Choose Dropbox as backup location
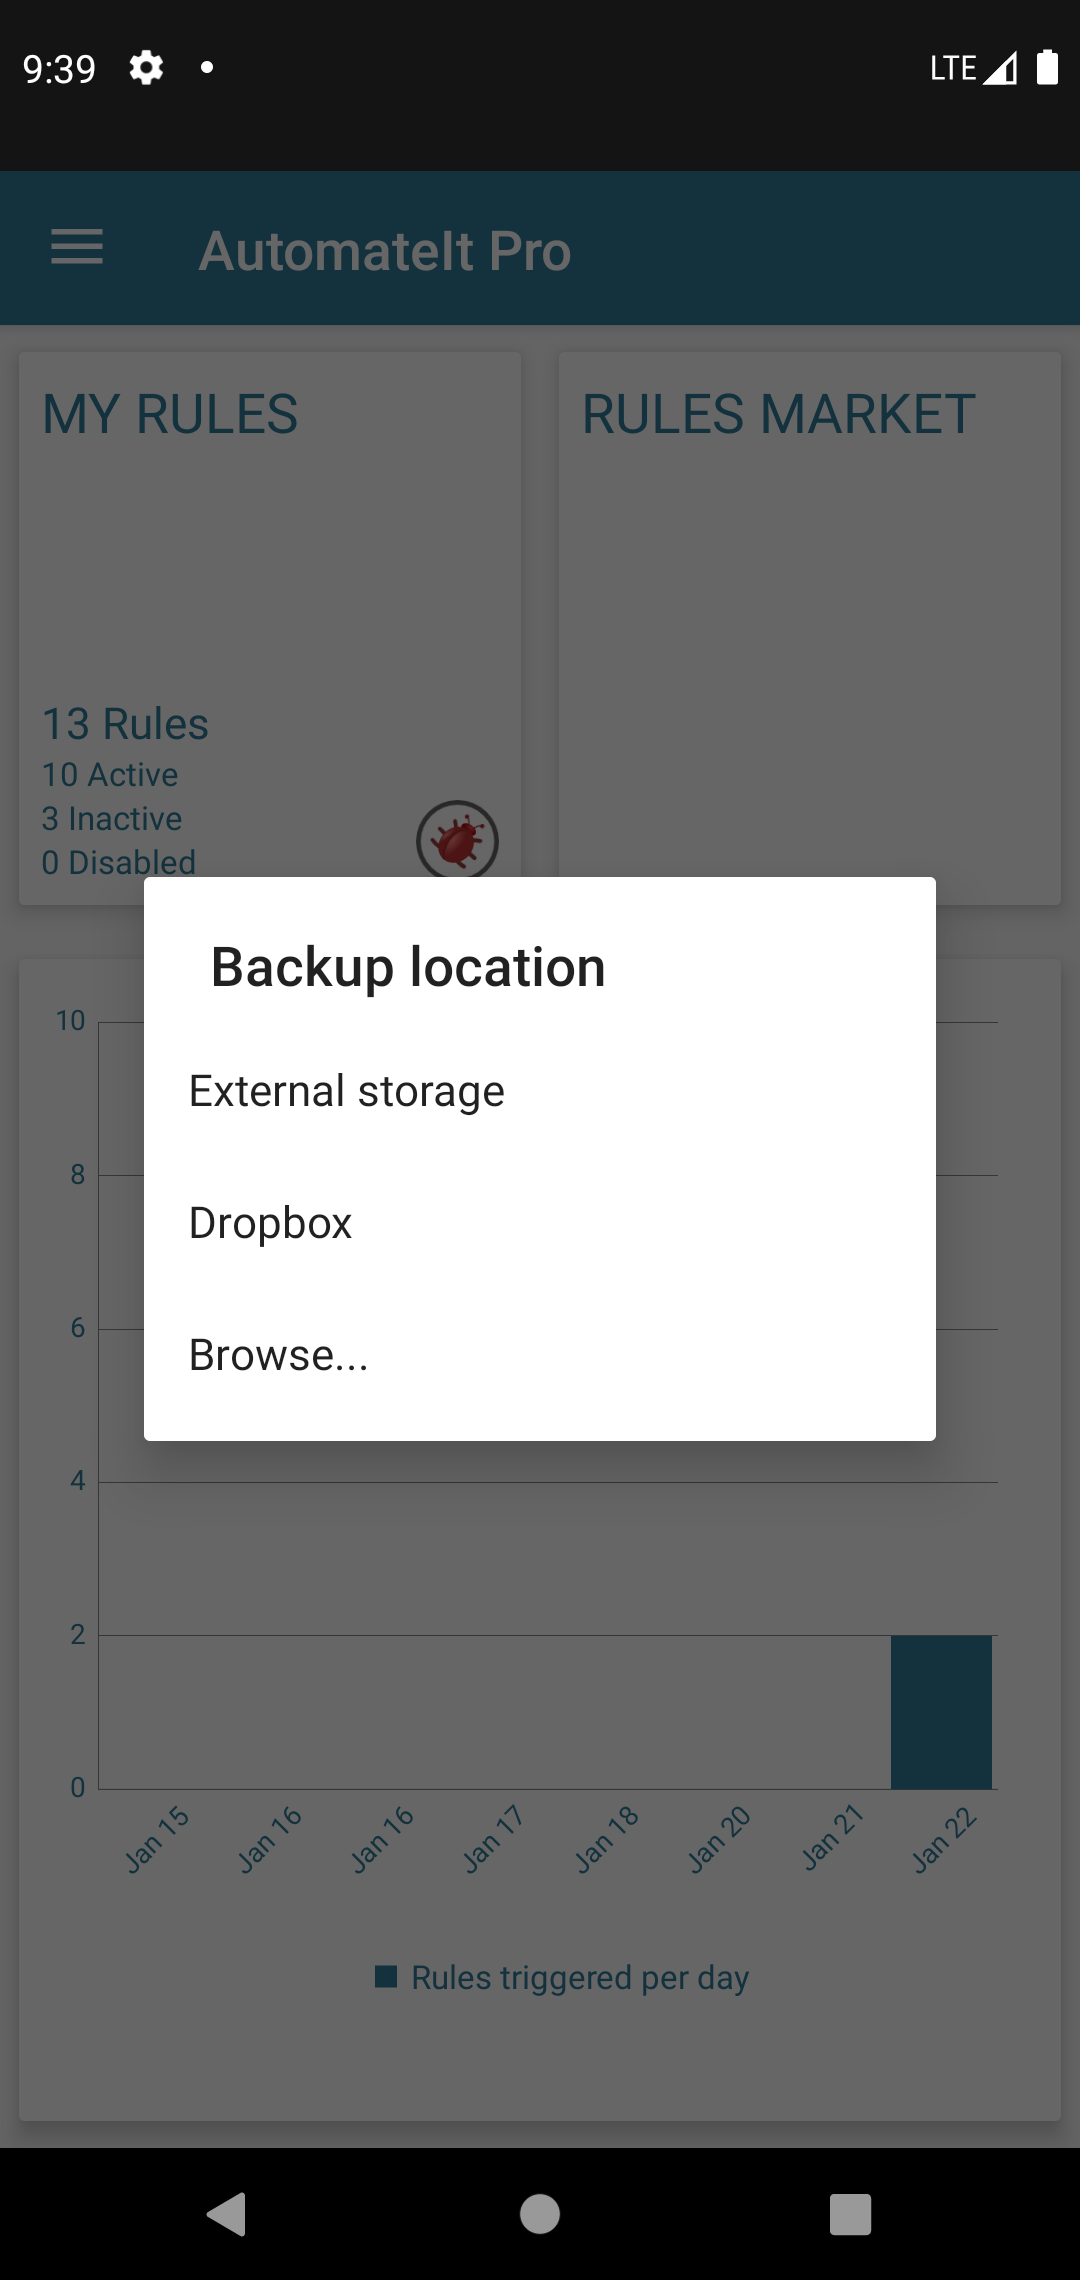This screenshot has width=1080, height=2280. coord(540,1223)
